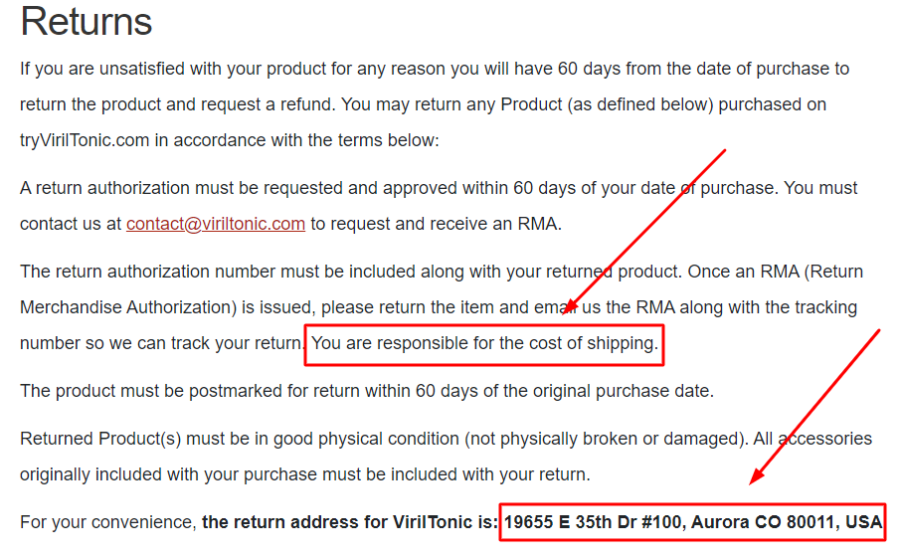Click the highlighted shipping cost responsibility sentence

click(484, 344)
